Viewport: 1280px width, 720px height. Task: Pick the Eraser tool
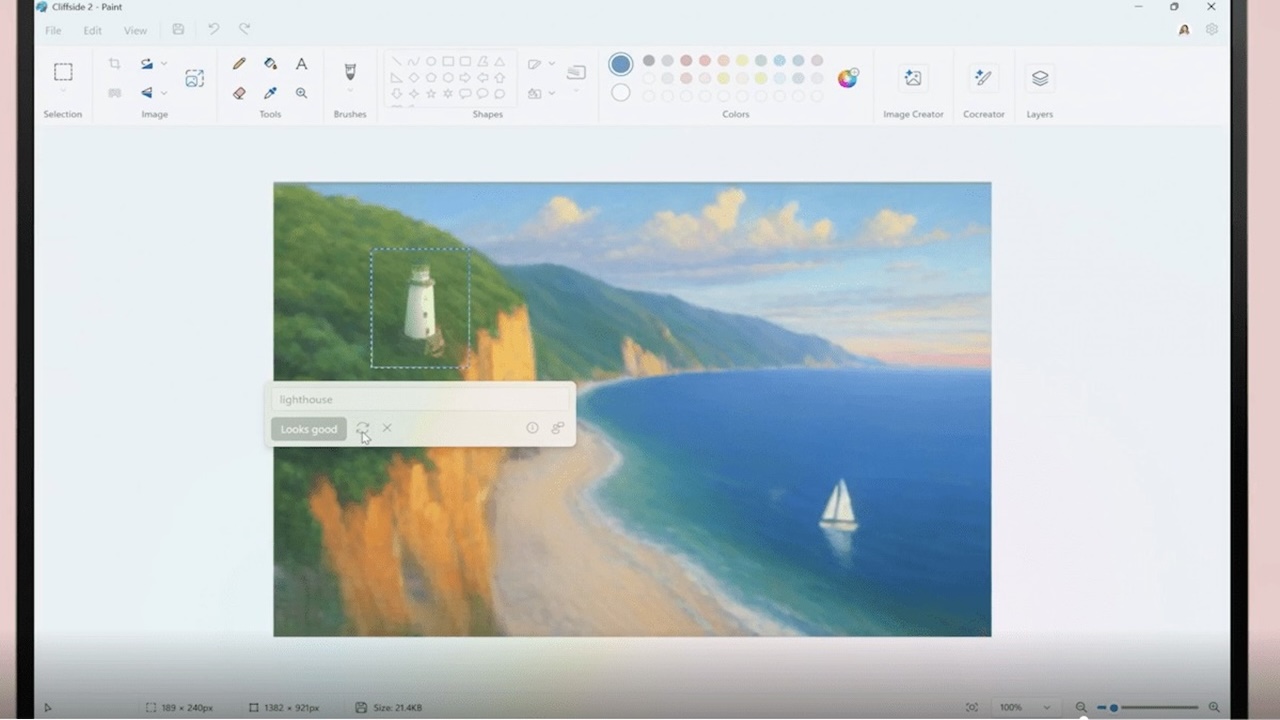pyautogui.click(x=239, y=93)
